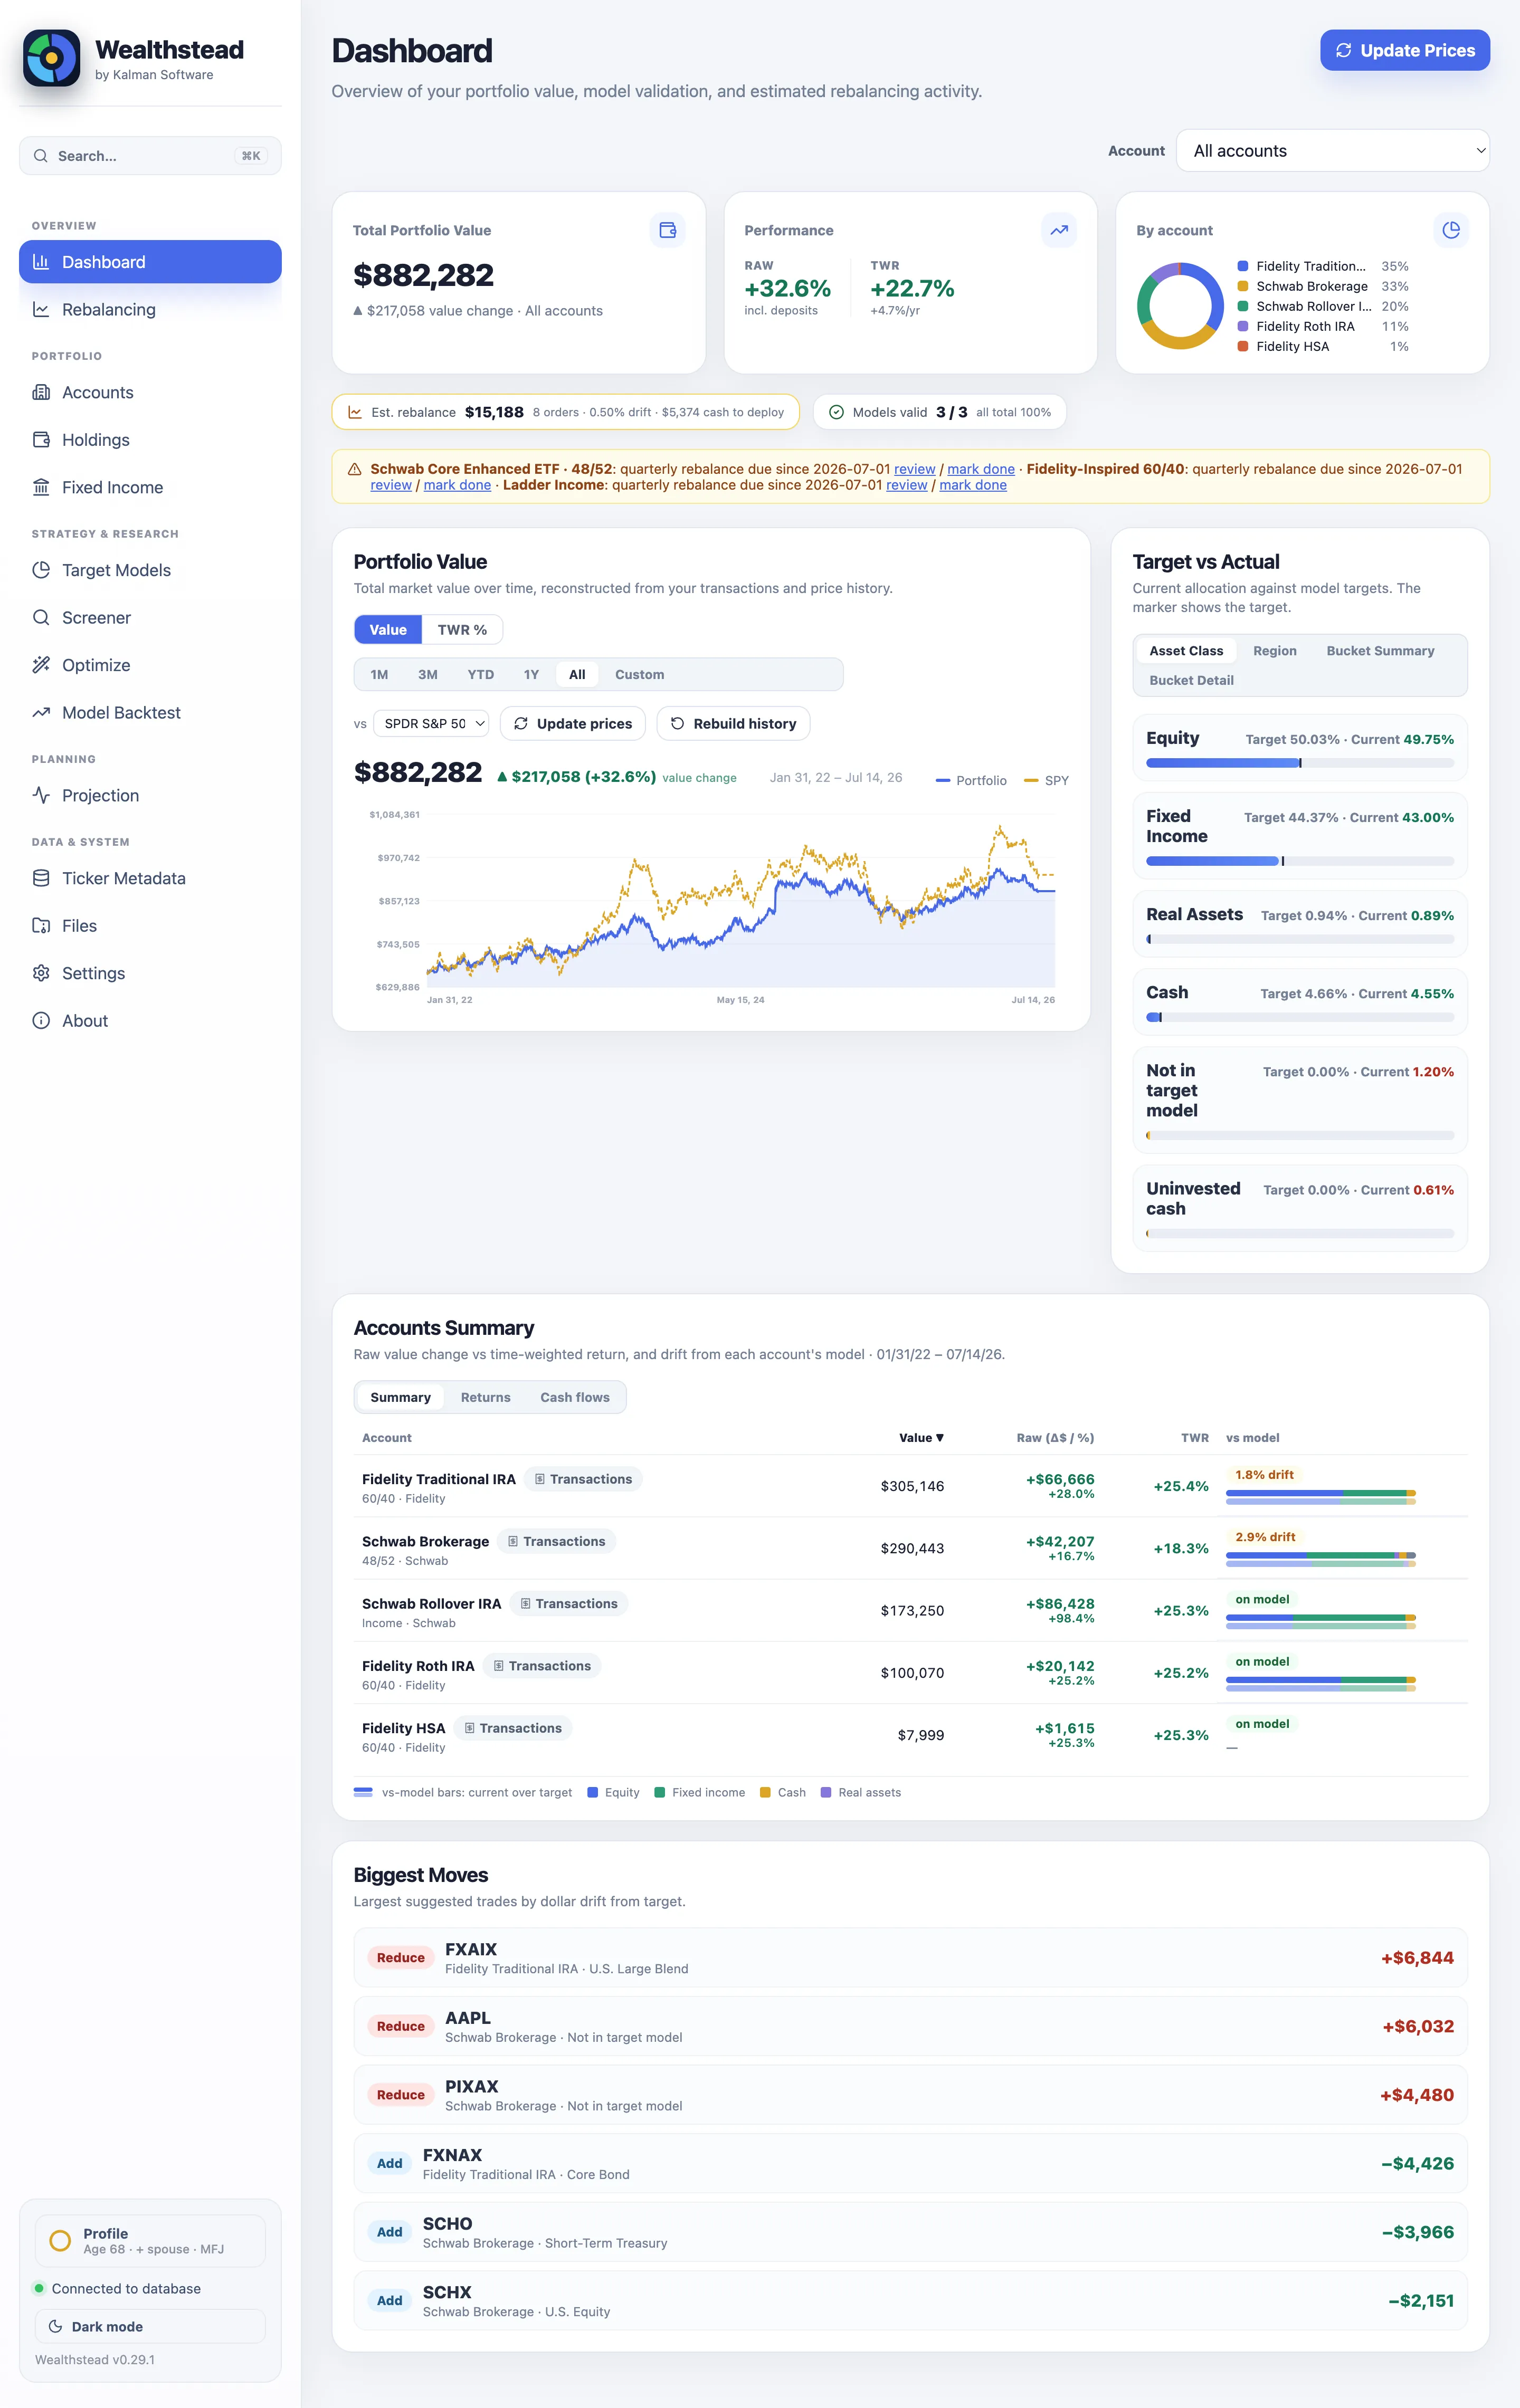Click the blue Update Prices button
The image size is (1520, 2408).
coord(1405,50)
